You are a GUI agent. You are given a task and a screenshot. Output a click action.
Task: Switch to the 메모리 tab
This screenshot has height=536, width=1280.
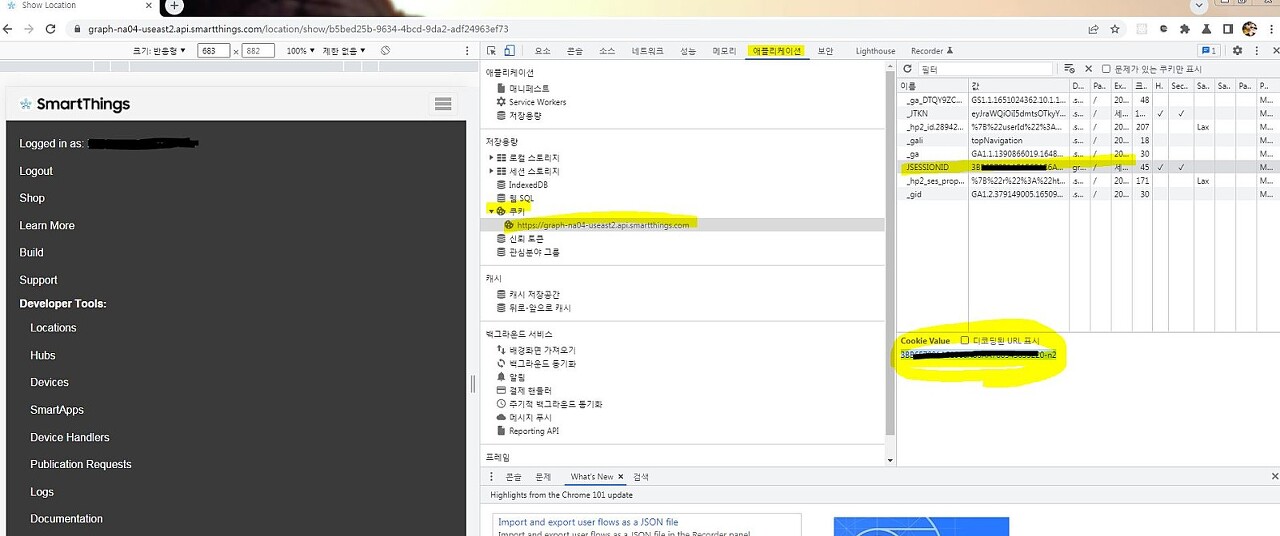click(x=724, y=51)
